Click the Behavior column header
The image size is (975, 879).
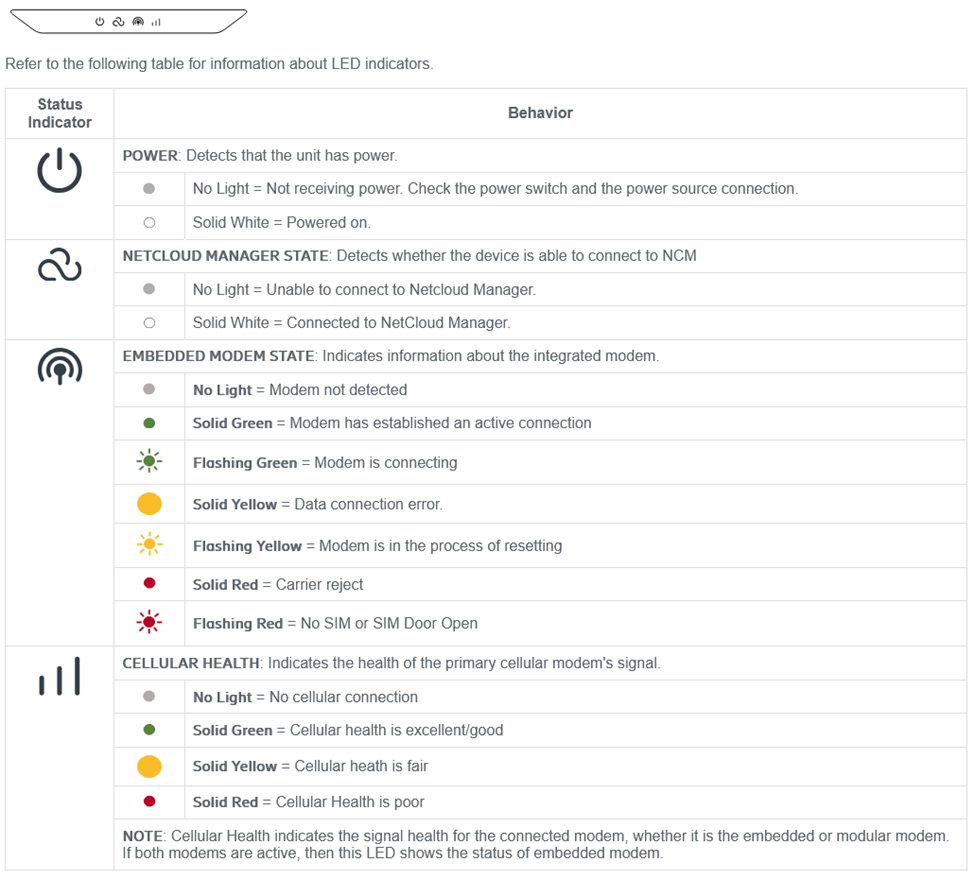(x=540, y=113)
